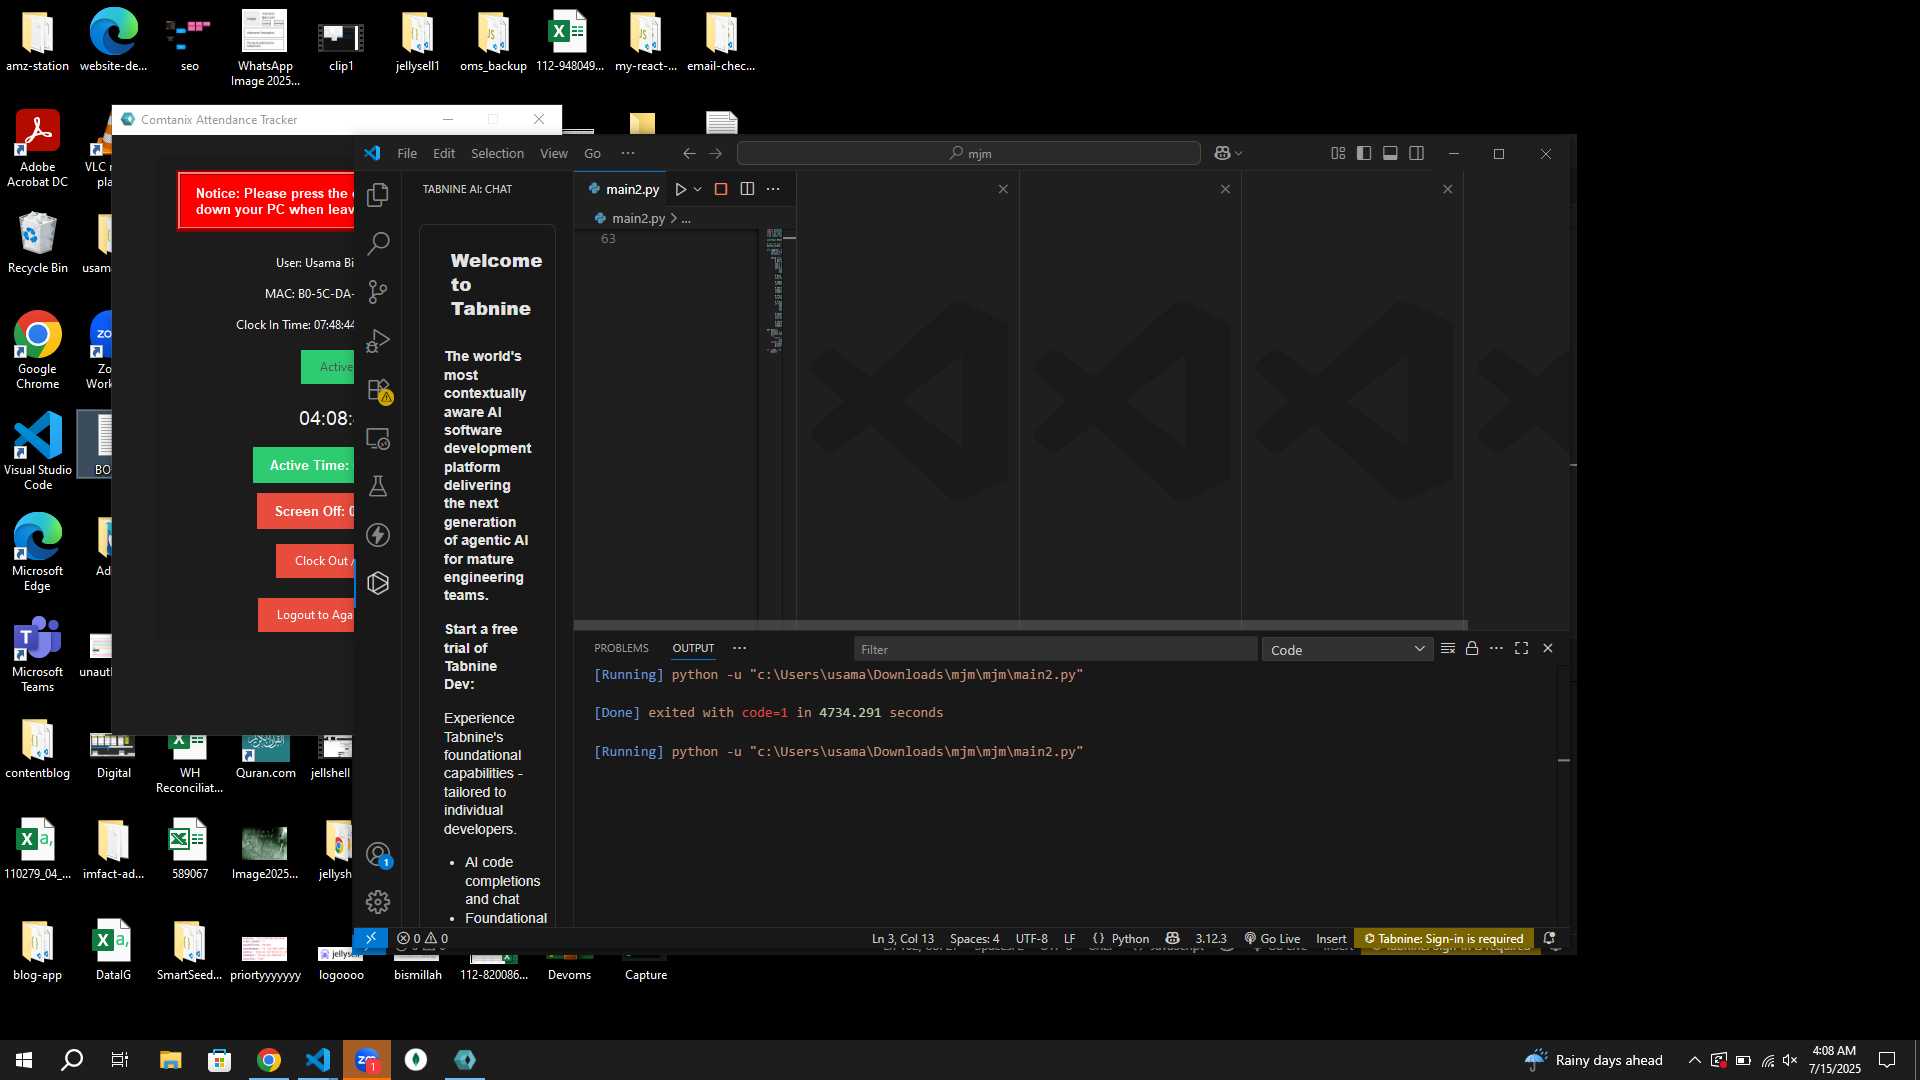Click the Ln 3, Col 13 cursor position
The width and height of the screenshot is (1920, 1080).
pyautogui.click(x=902, y=938)
